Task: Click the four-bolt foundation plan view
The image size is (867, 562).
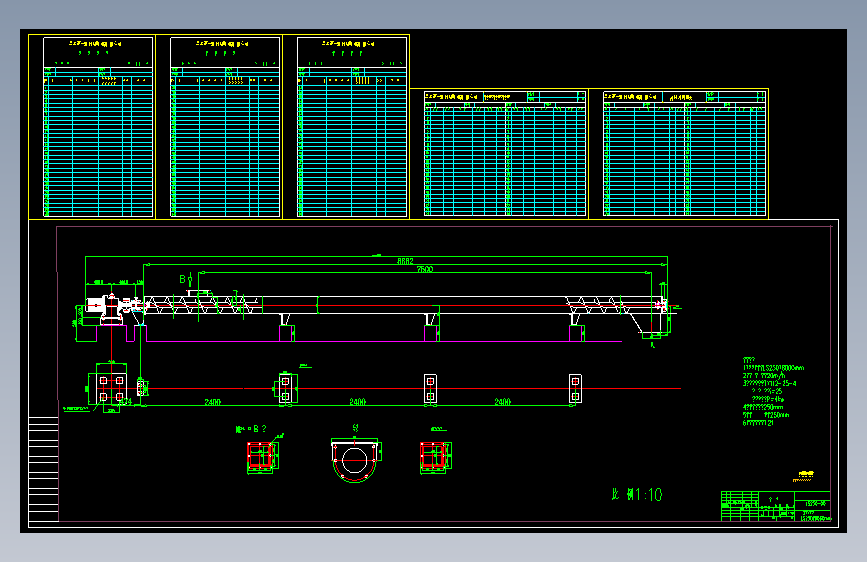Action: [111, 389]
